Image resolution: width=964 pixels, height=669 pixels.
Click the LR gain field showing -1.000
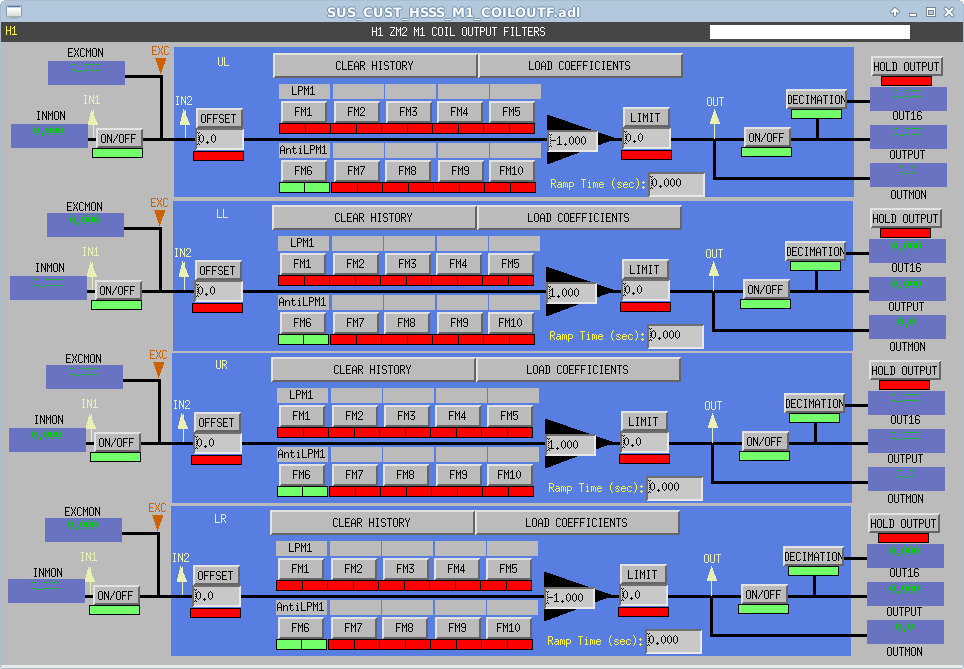(x=569, y=598)
